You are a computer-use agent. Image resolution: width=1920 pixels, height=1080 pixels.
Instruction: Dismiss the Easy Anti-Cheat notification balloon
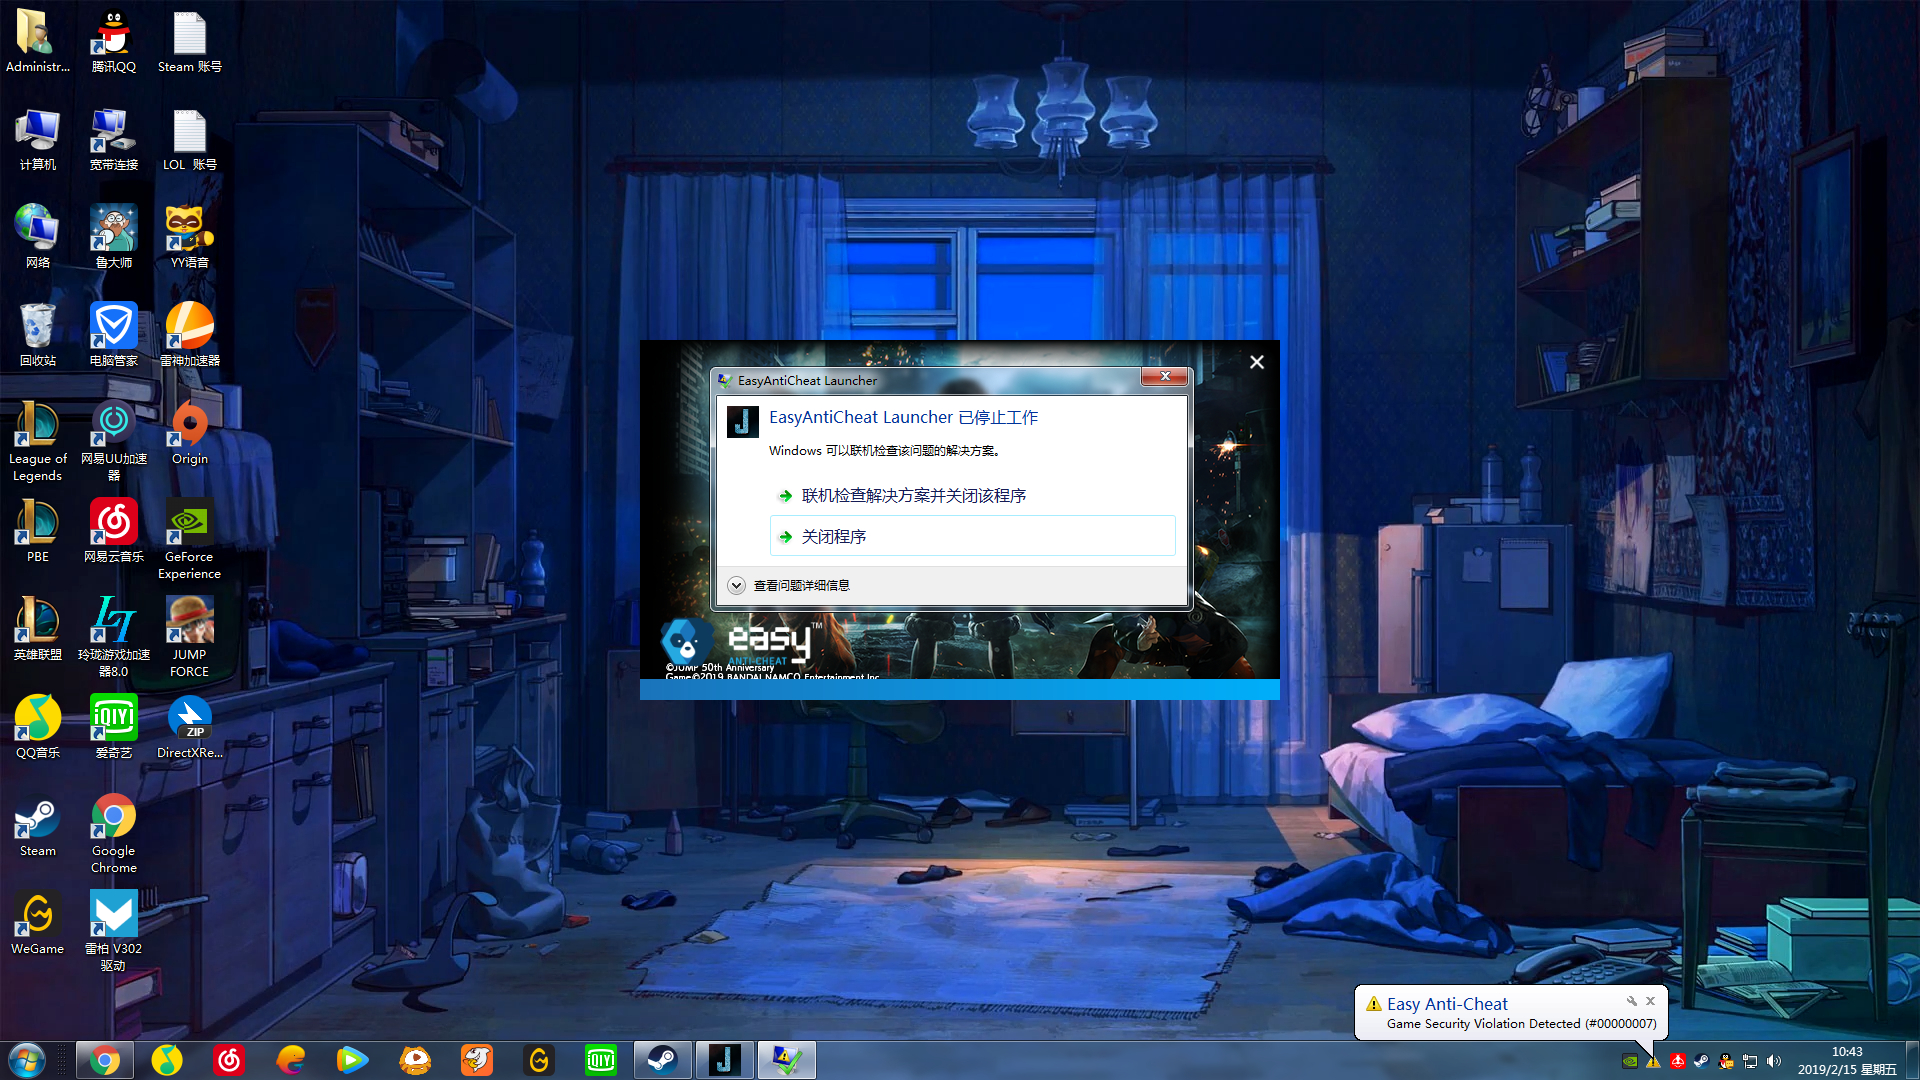coord(1651,1001)
